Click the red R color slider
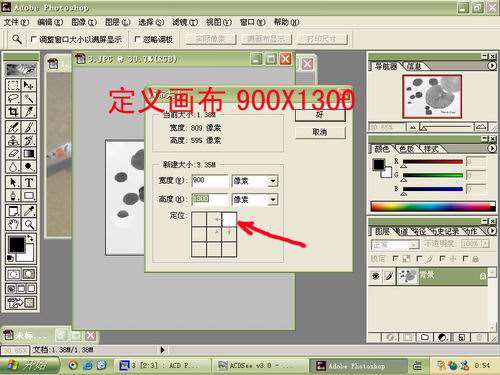 tap(433, 162)
